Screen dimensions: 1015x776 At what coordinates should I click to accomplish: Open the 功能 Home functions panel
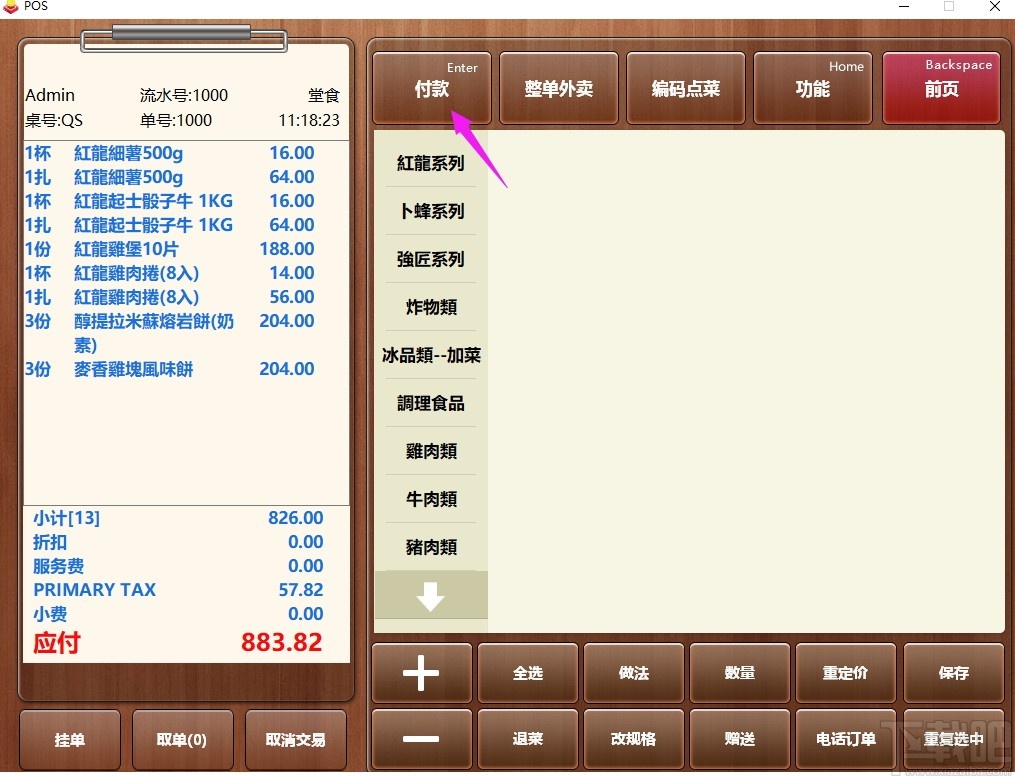[813, 88]
